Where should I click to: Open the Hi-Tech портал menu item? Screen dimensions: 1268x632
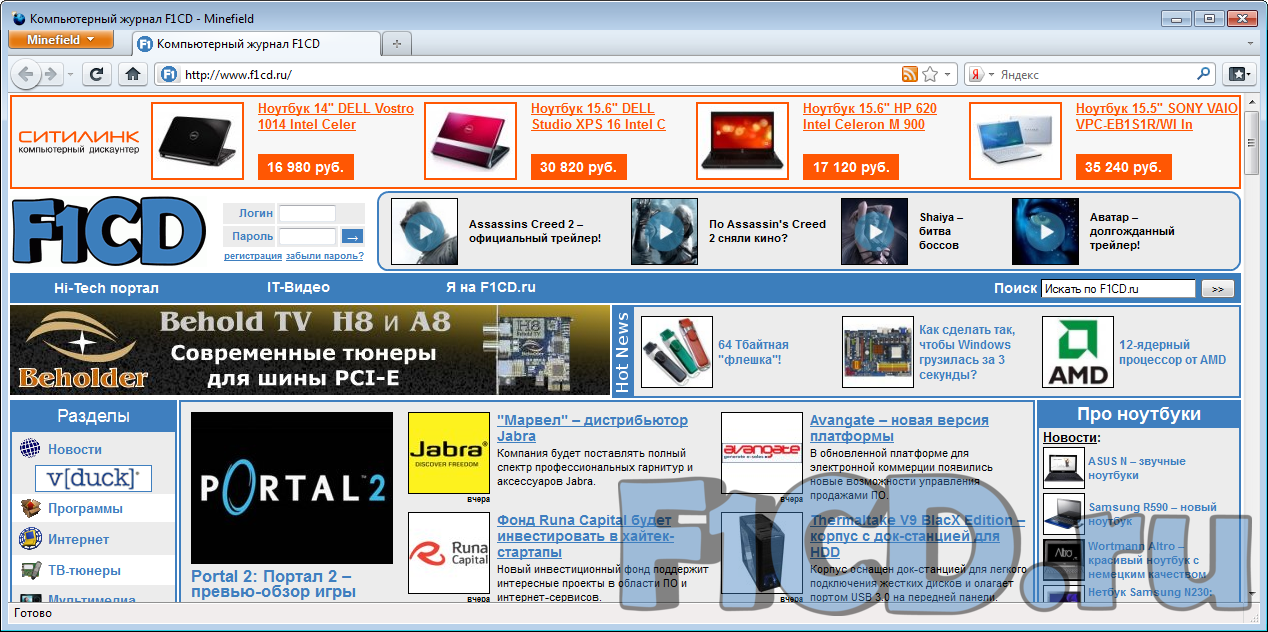(x=106, y=288)
